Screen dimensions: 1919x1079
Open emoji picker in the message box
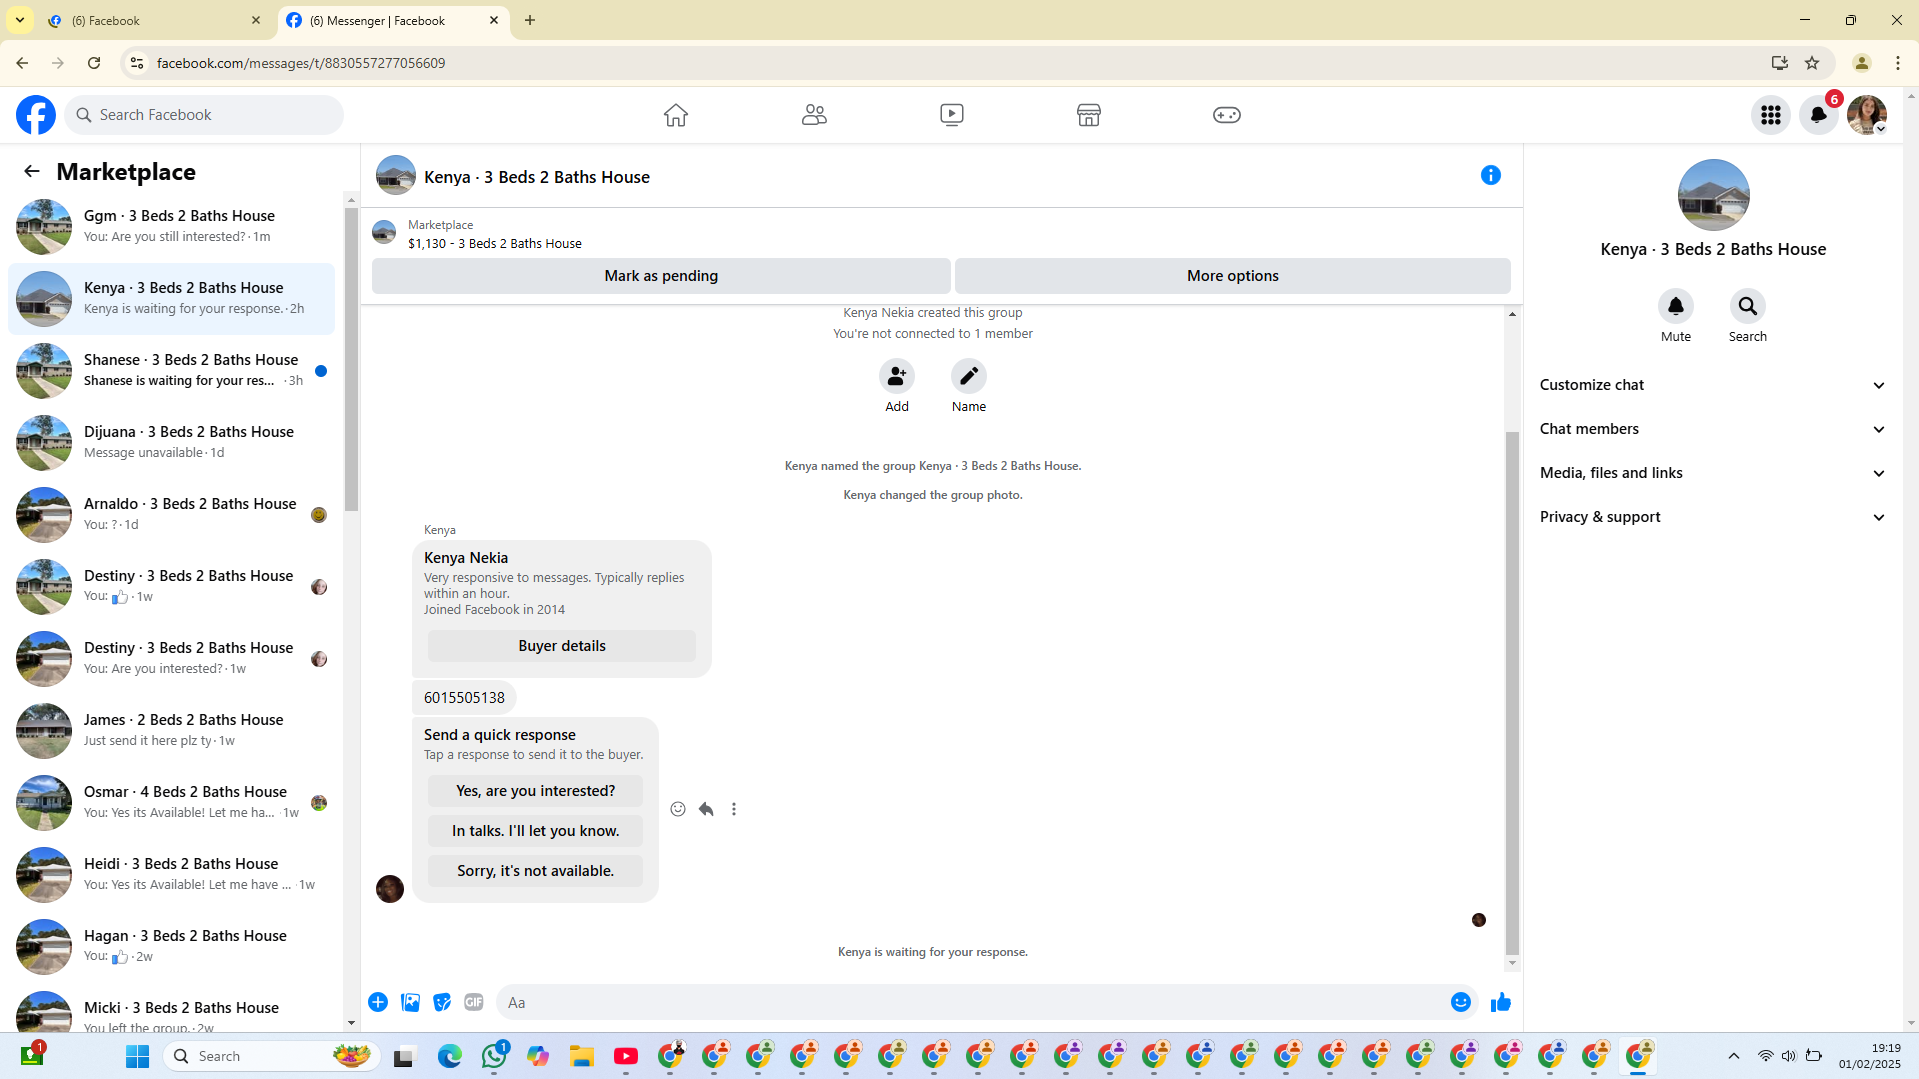(1461, 1002)
